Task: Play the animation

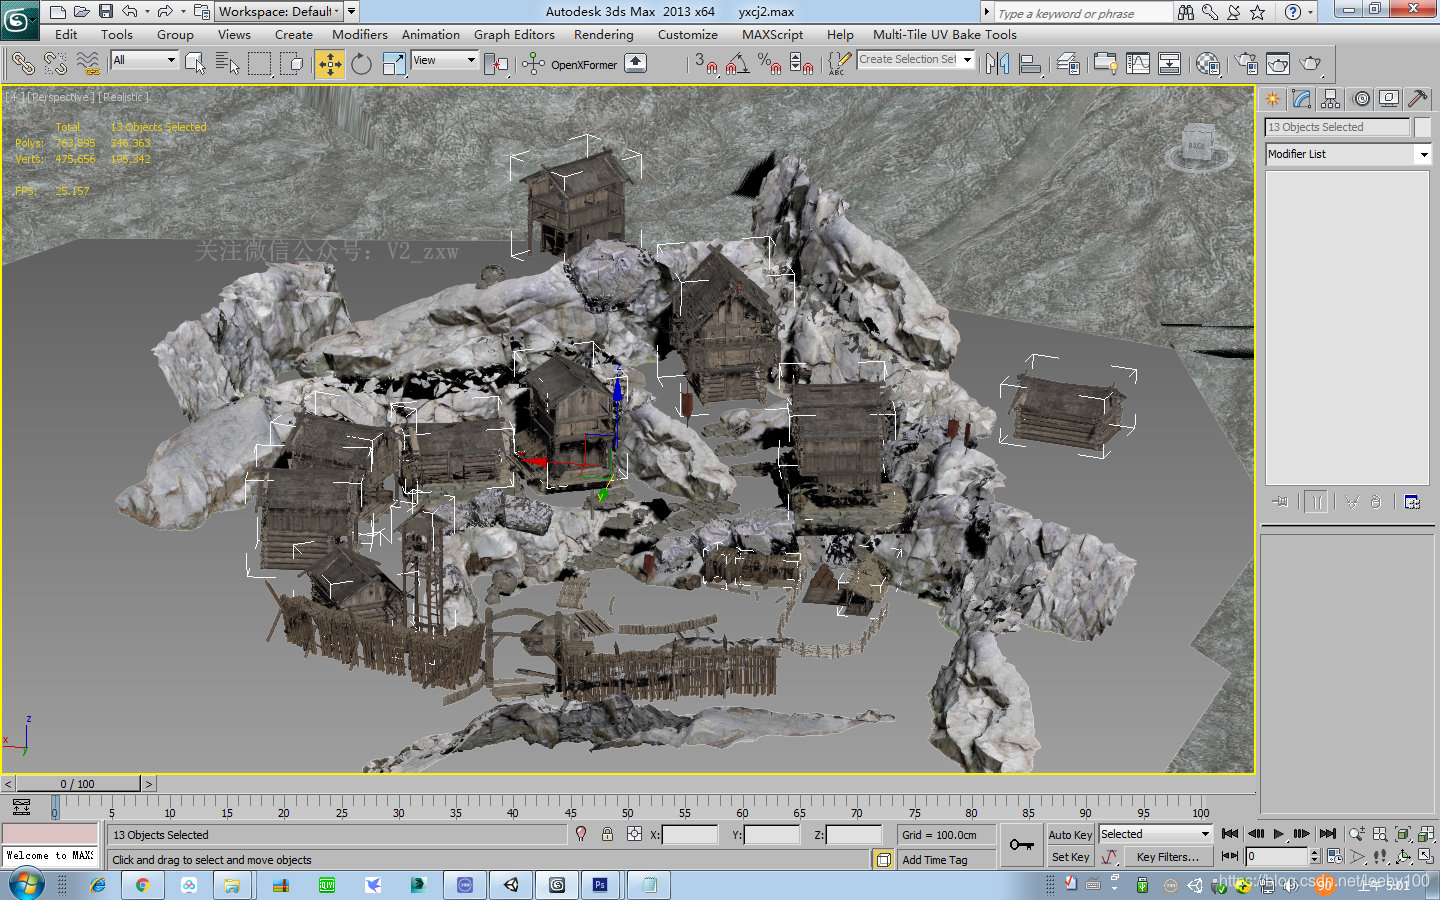Action: tap(1279, 833)
